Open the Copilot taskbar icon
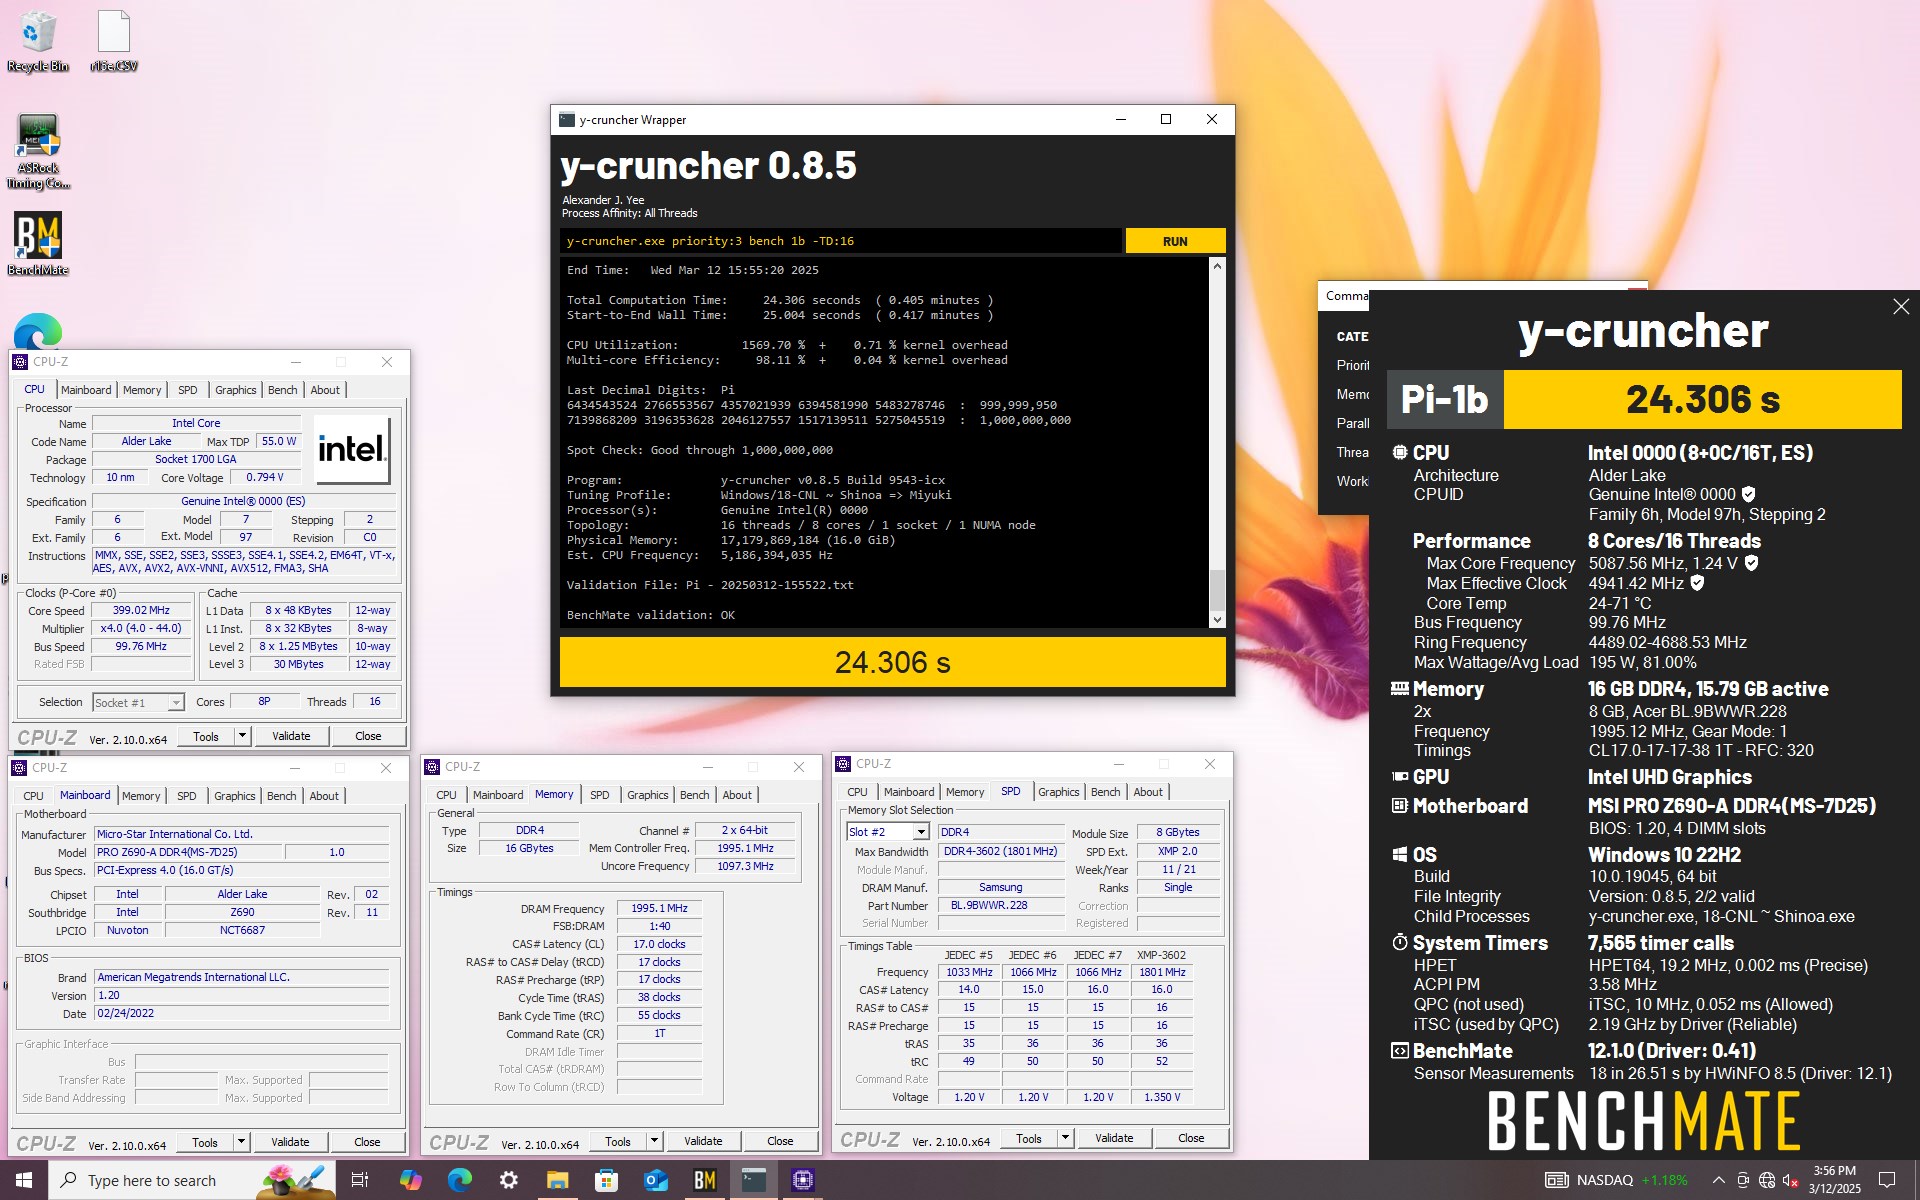This screenshot has height=1200, width=1920. [x=410, y=1180]
